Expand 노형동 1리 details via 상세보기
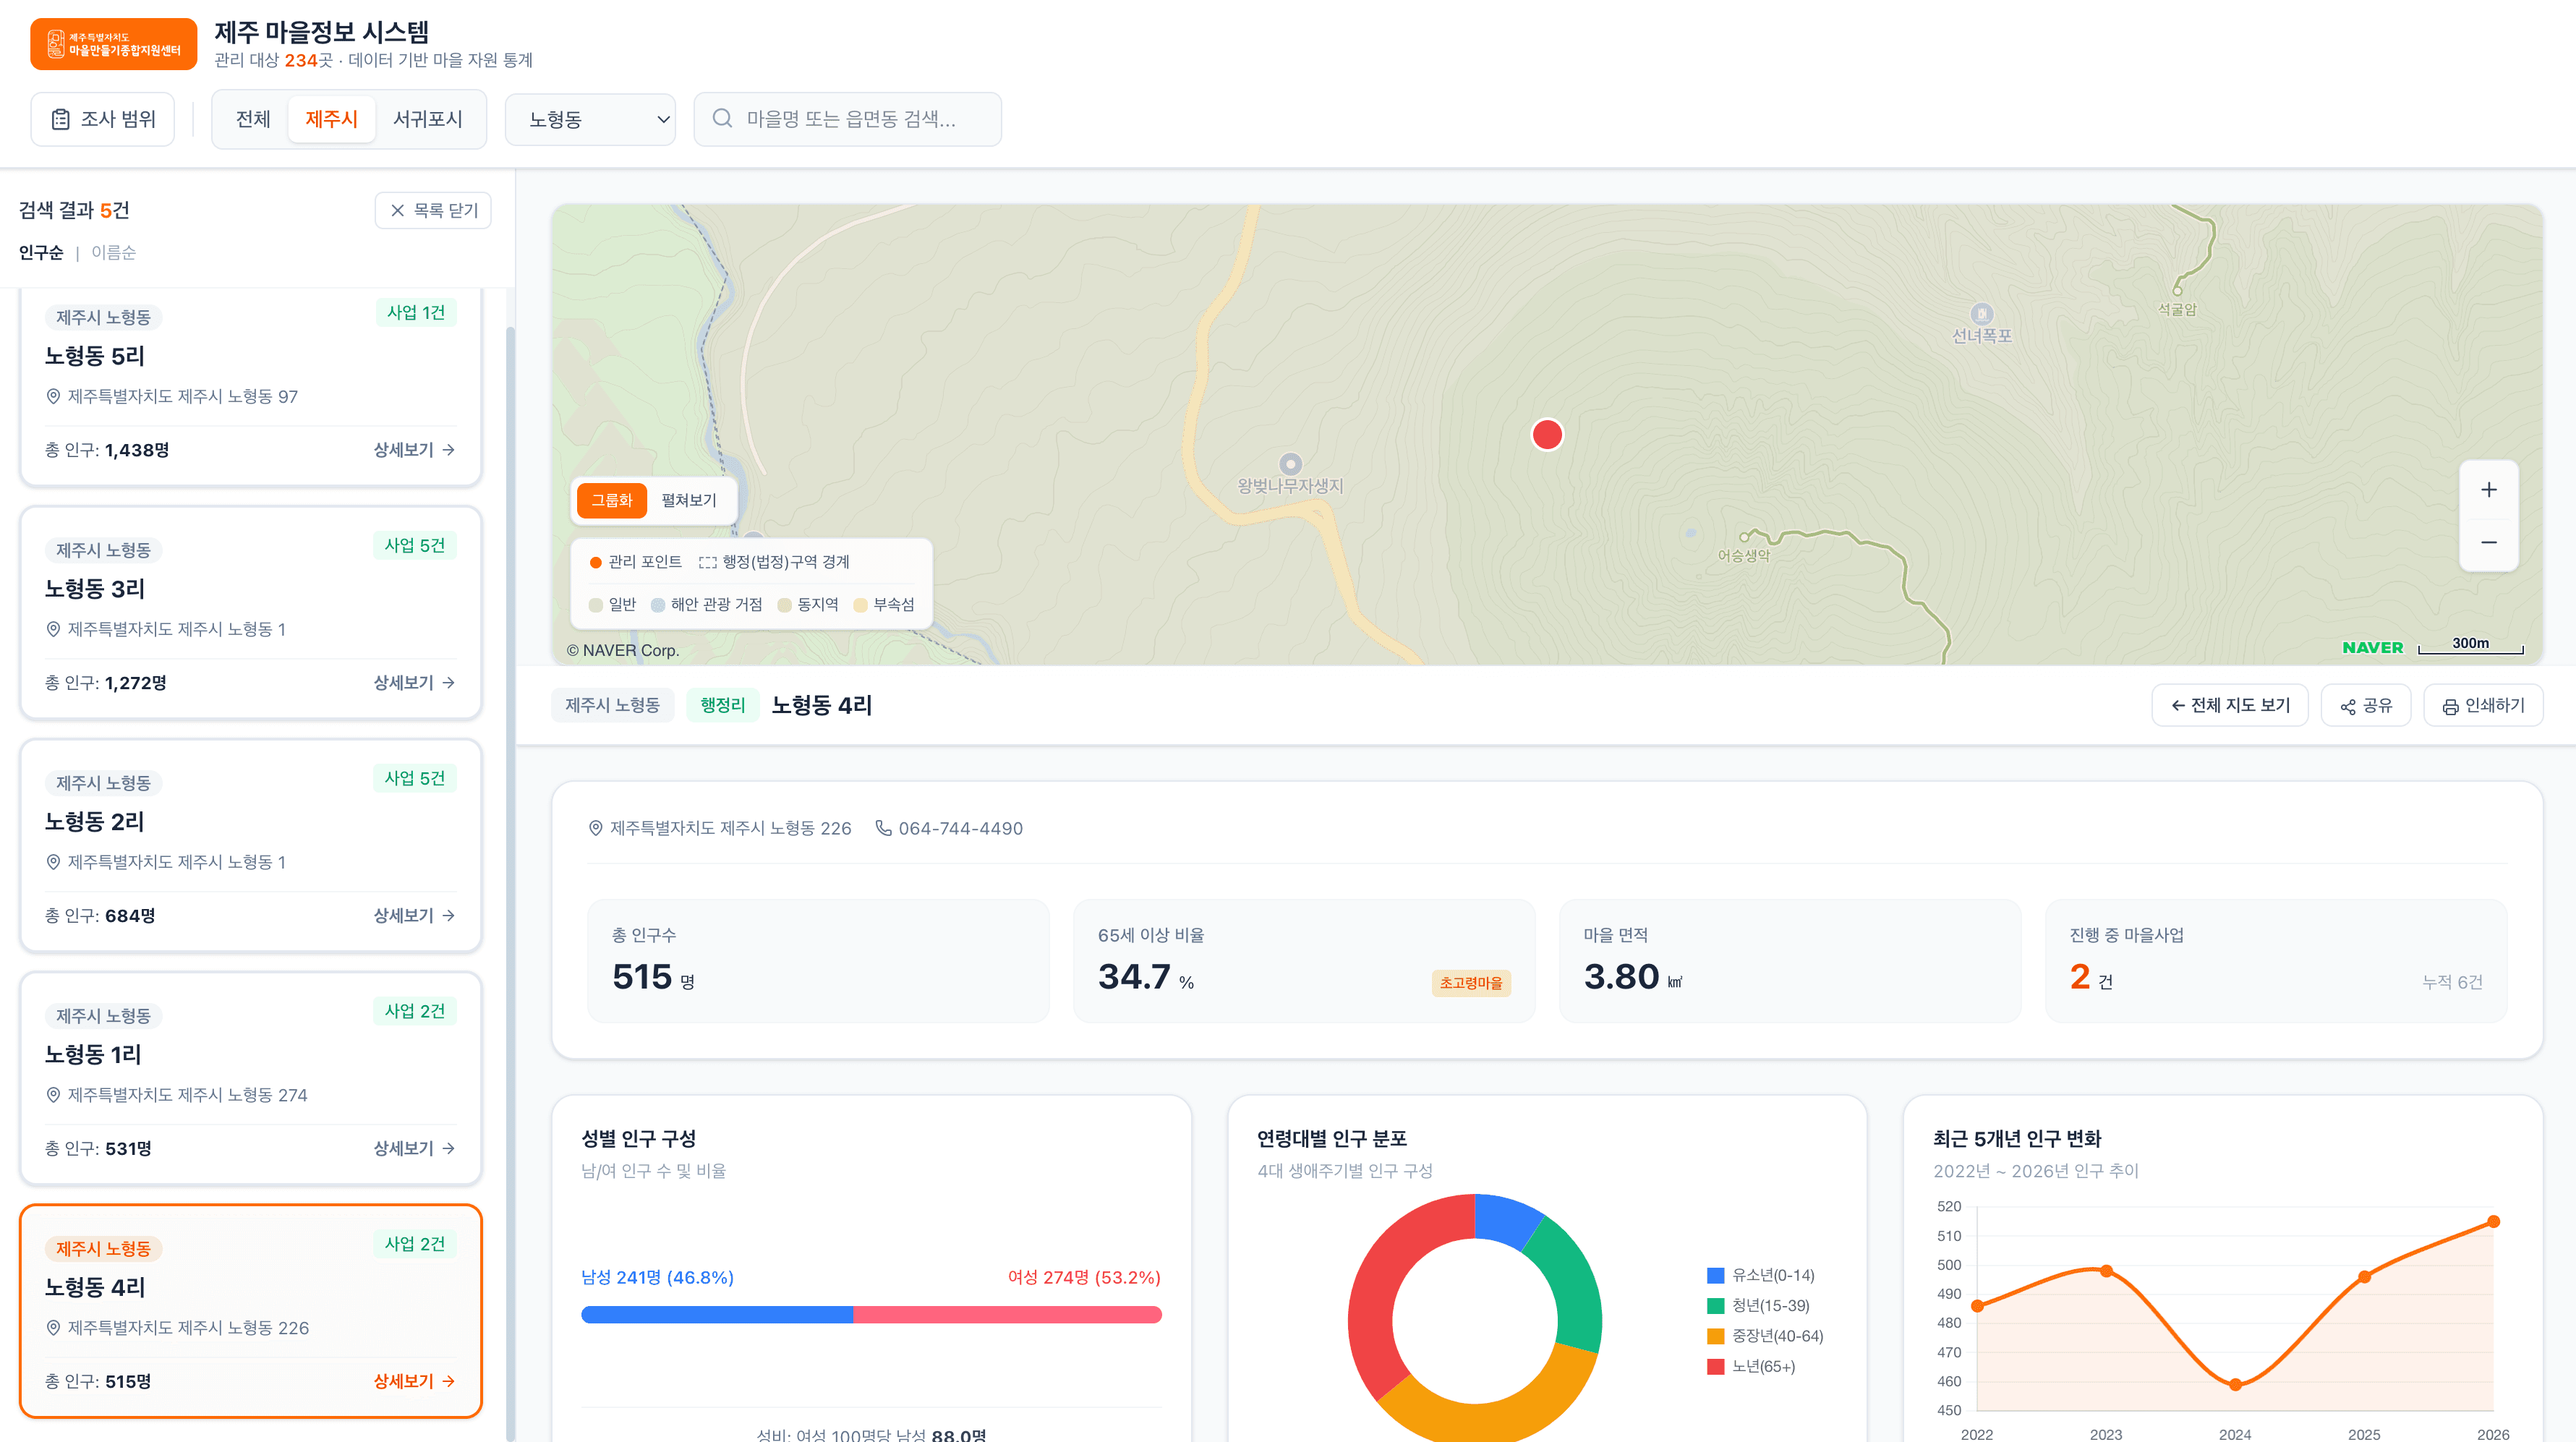 (x=414, y=1148)
